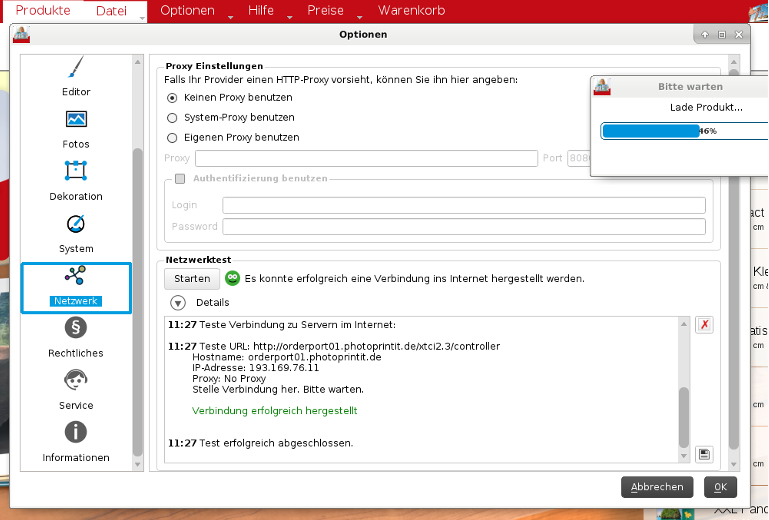Collapse the Details disclosure arrow
The height and width of the screenshot is (520, 769).
[x=177, y=302]
